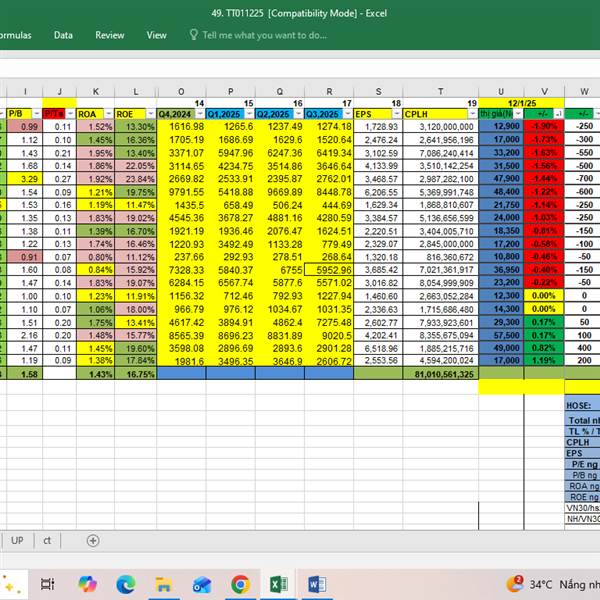
Task: Open the sorted +/- column V filter dropdown
Action: pyautogui.click(x=559, y=114)
